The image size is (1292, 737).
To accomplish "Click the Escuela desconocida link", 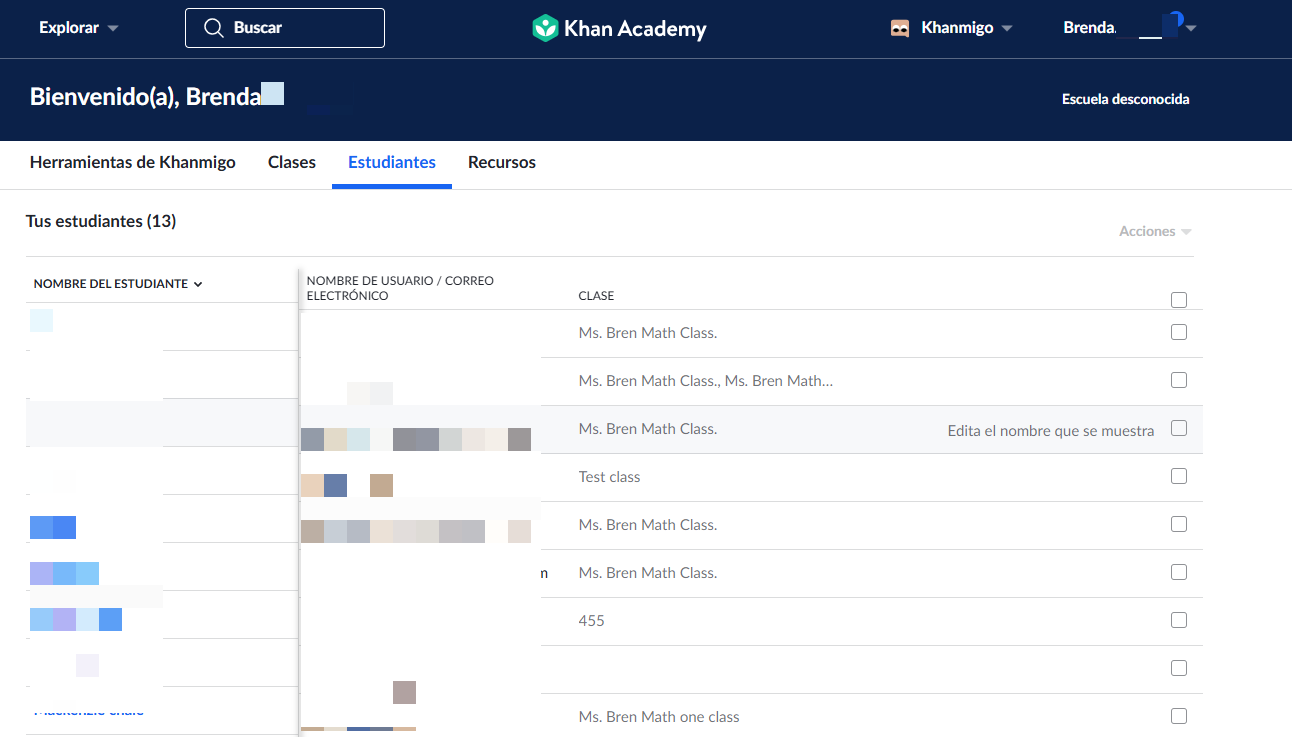I will point(1126,99).
